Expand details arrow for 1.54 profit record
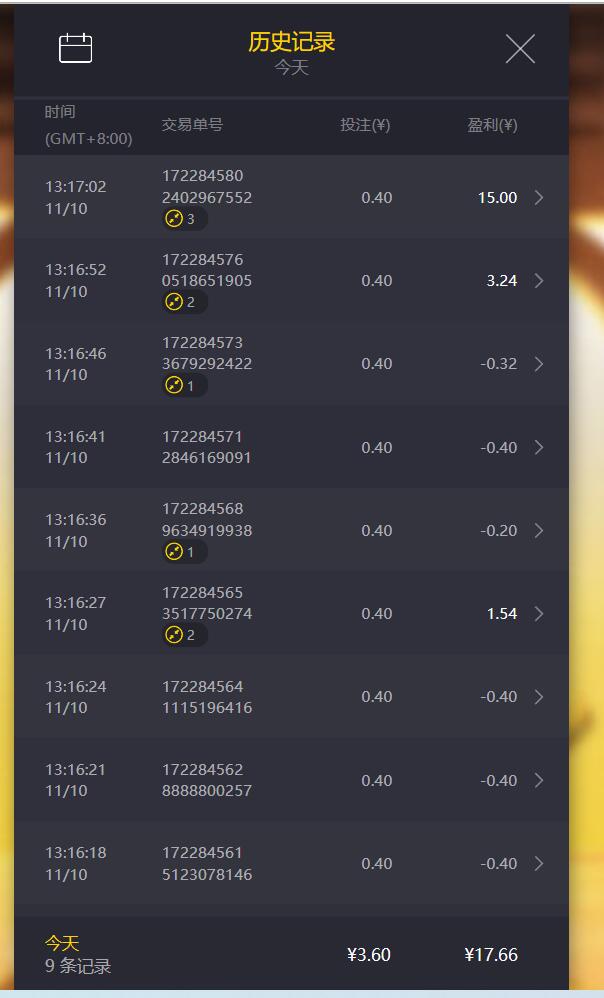This screenshot has height=998, width=604. coord(539,614)
